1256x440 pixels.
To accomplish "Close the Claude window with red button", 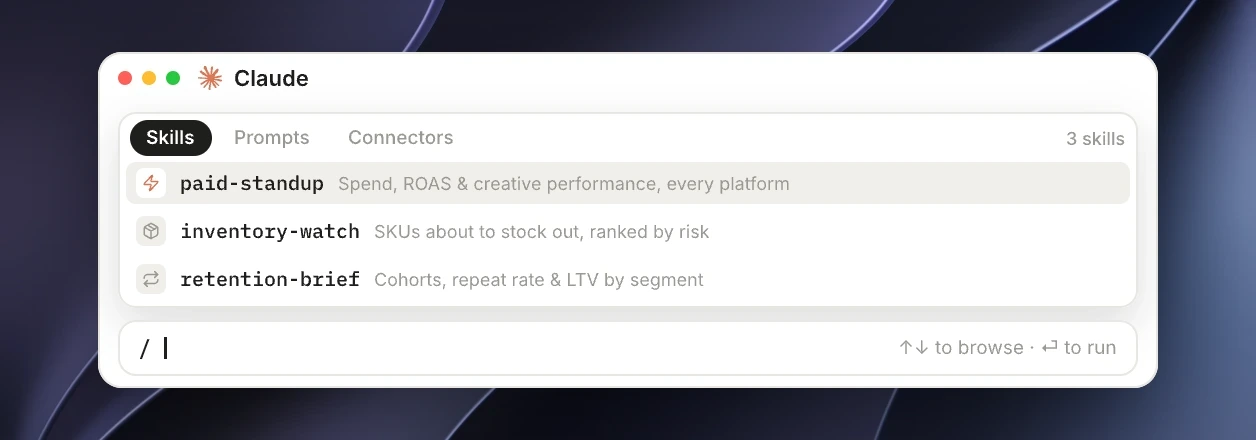I will point(125,78).
